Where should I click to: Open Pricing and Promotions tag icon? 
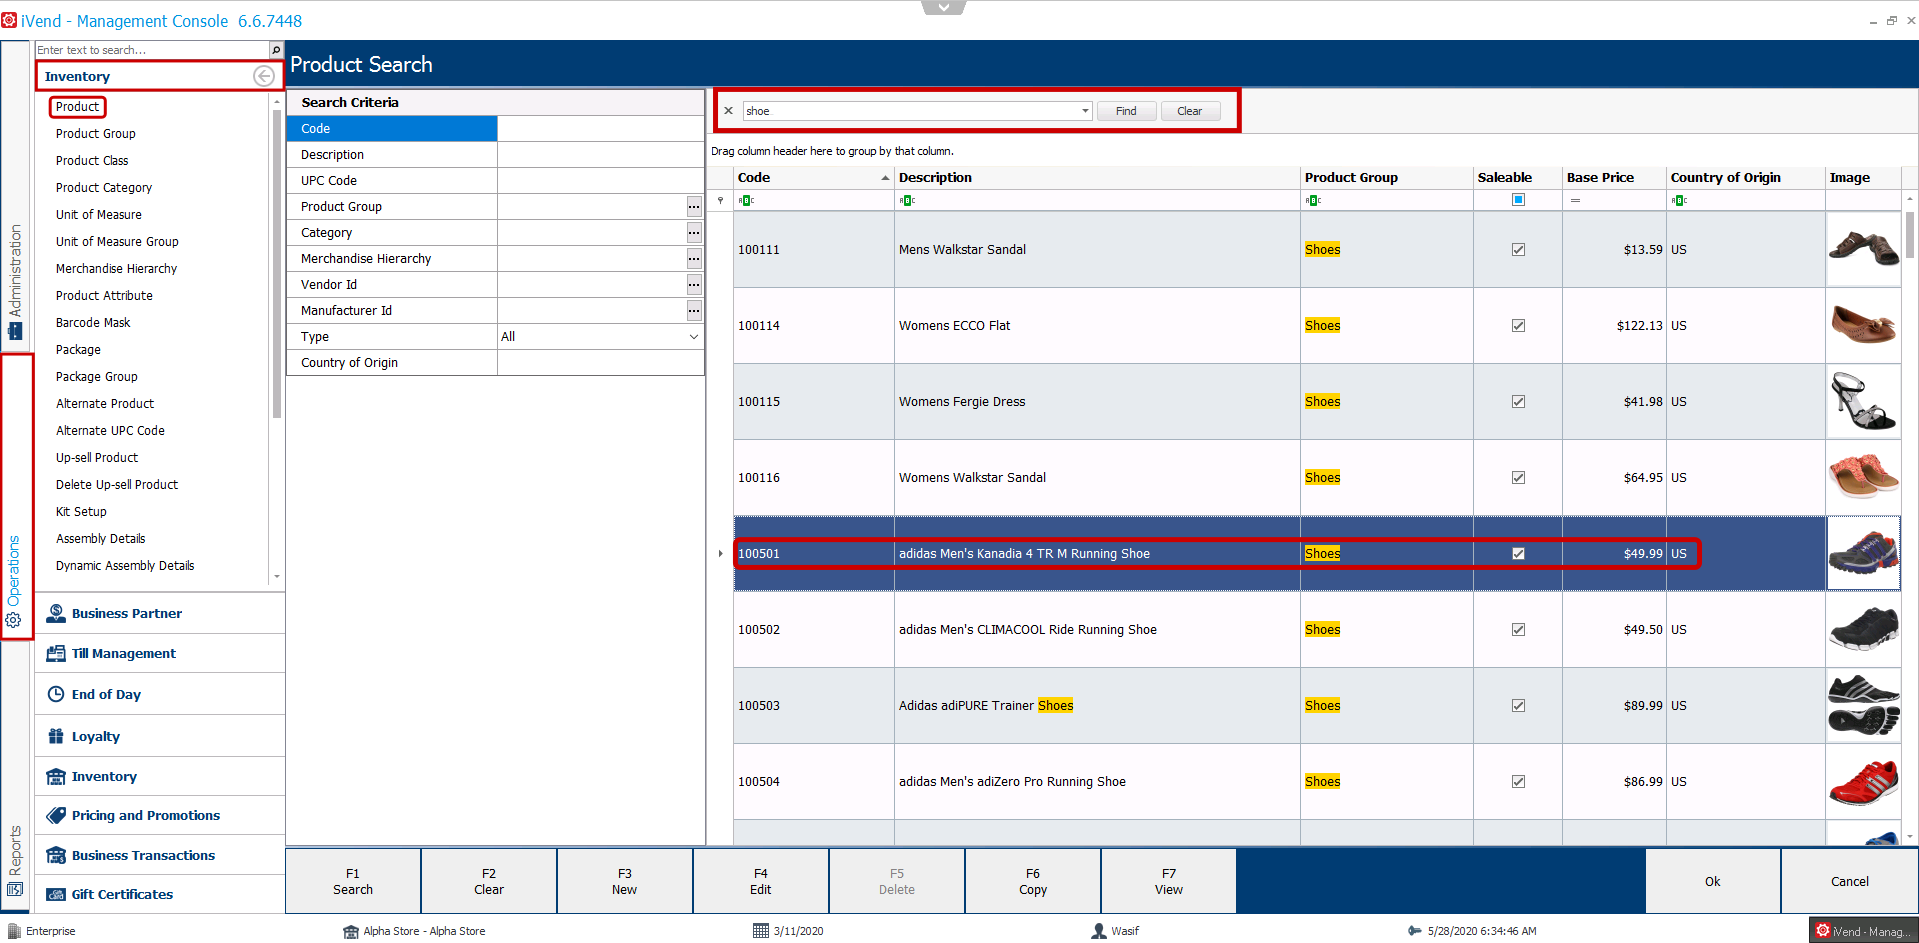56,815
